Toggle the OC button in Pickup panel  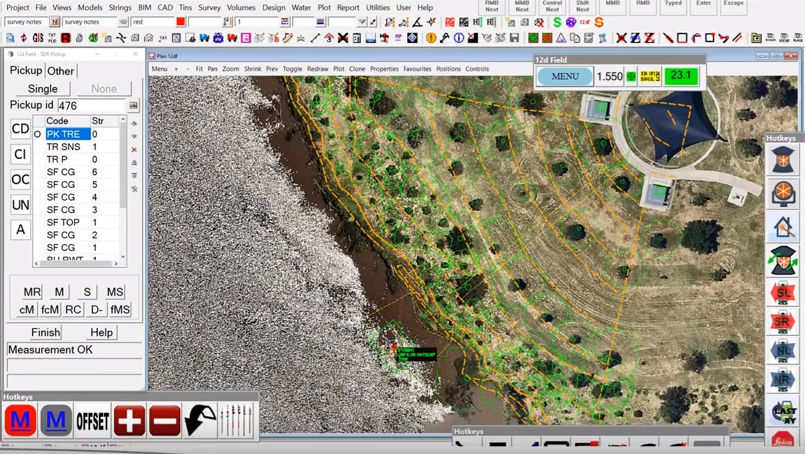pos(20,180)
